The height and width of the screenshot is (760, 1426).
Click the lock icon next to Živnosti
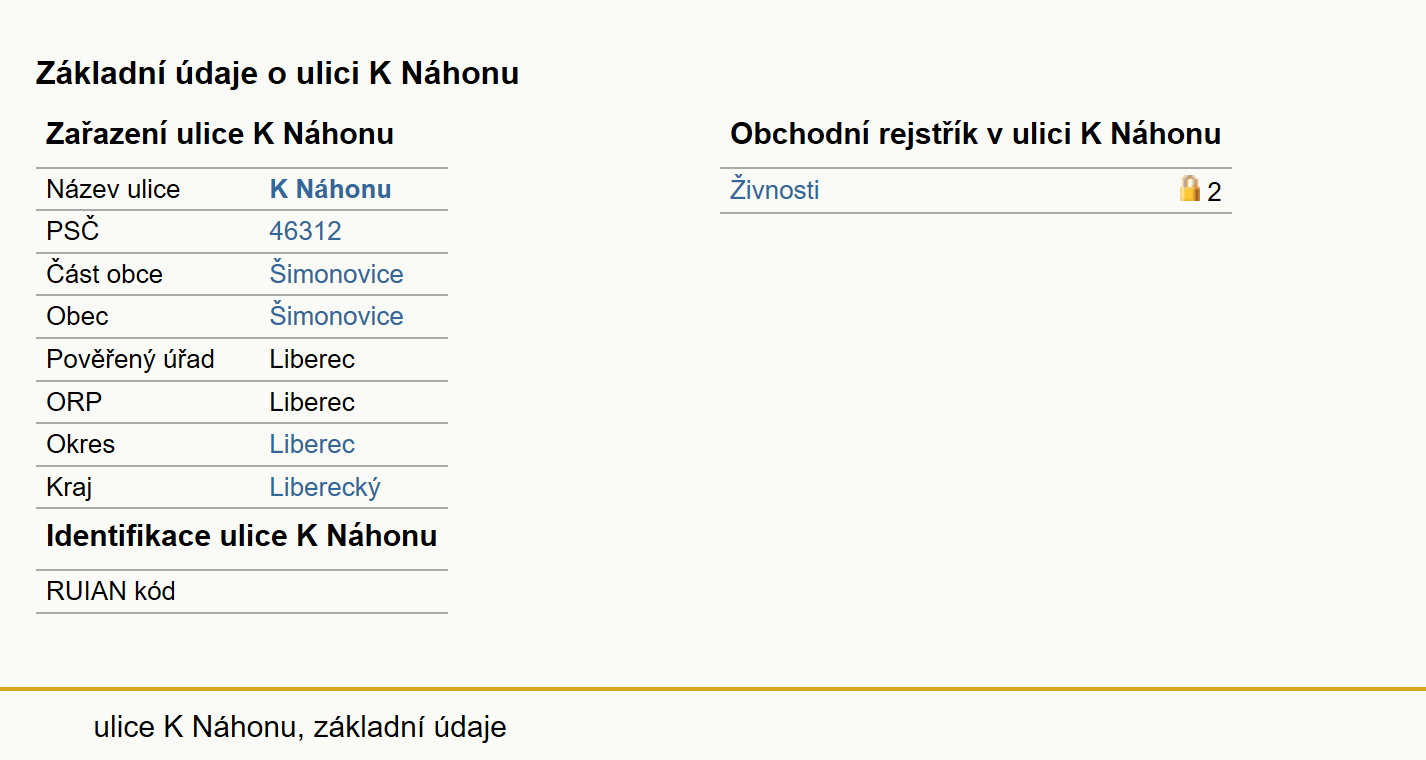coord(1189,188)
